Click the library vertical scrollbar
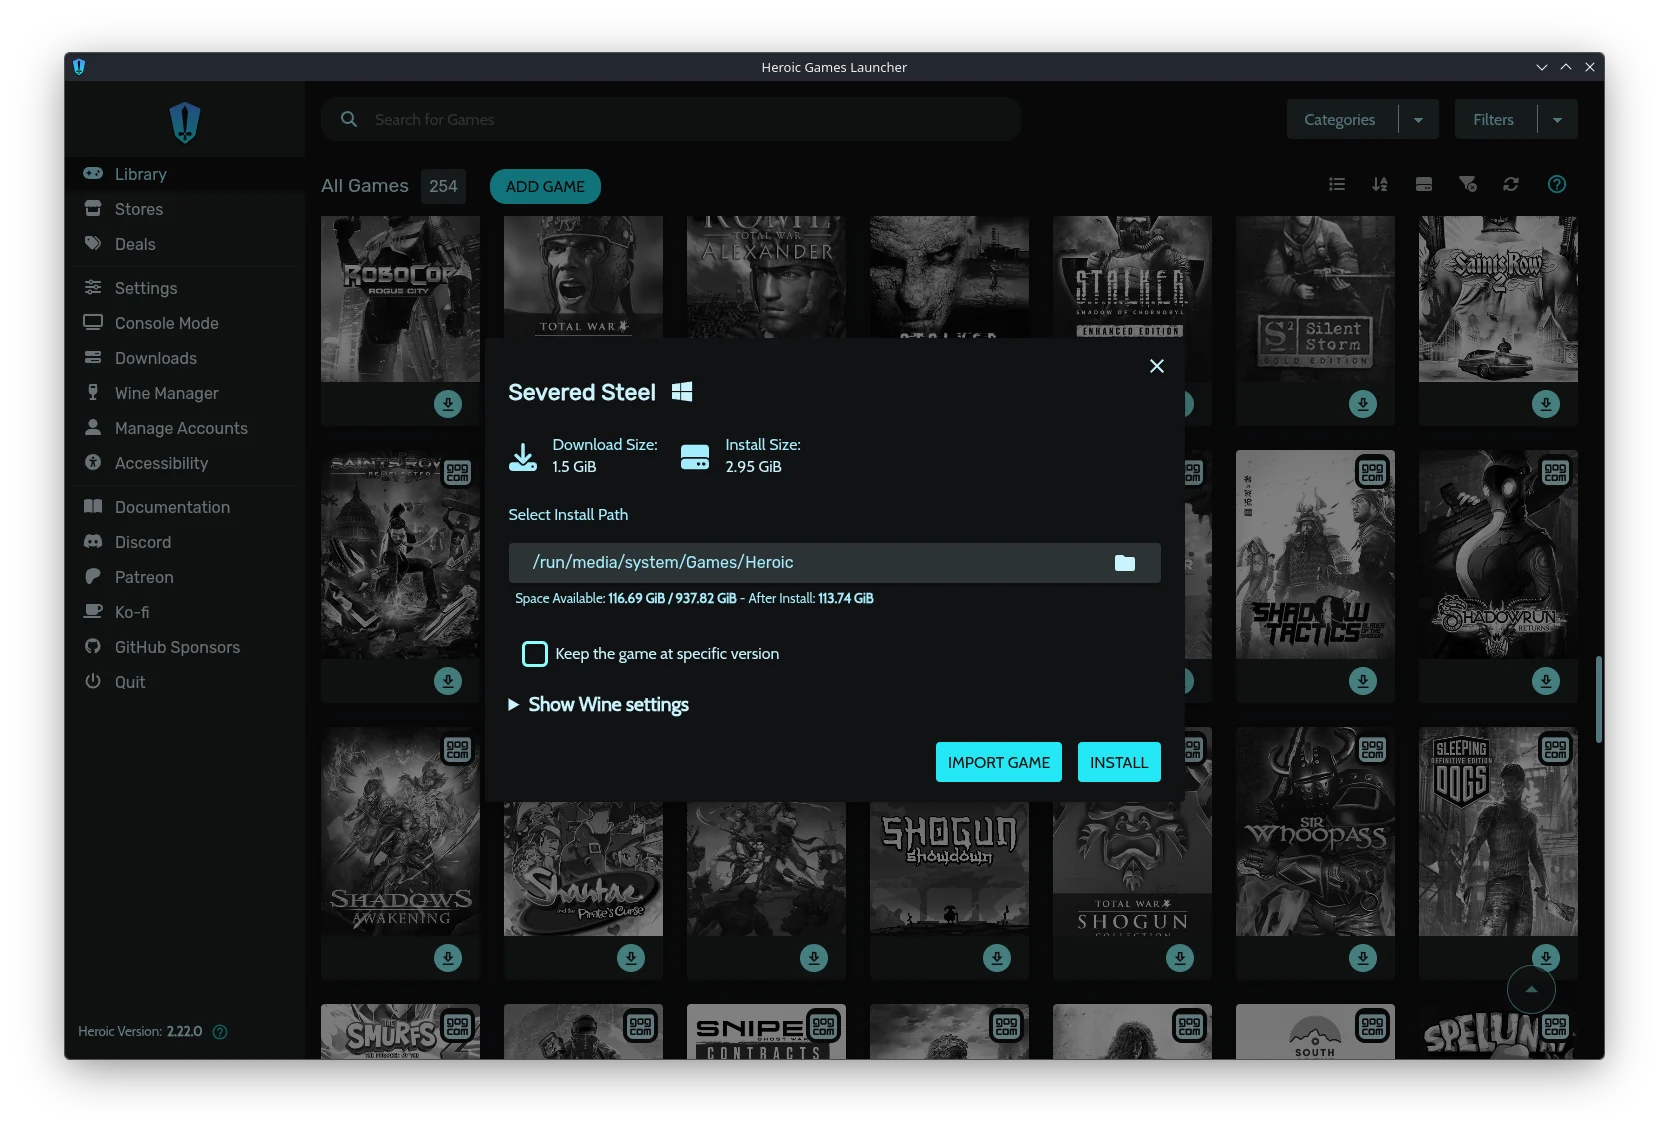The width and height of the screenshot is (1669, 1136). click(1599, 699)
